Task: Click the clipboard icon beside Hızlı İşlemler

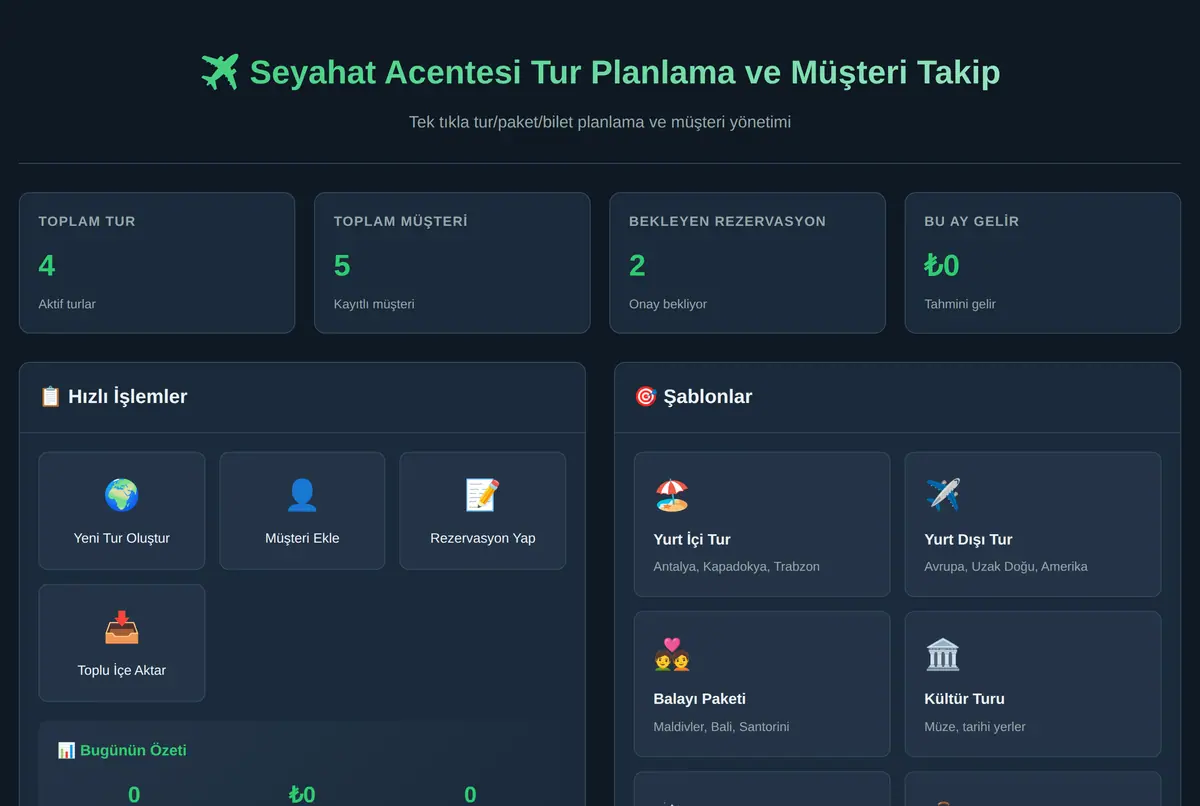Action: [50, 397]
